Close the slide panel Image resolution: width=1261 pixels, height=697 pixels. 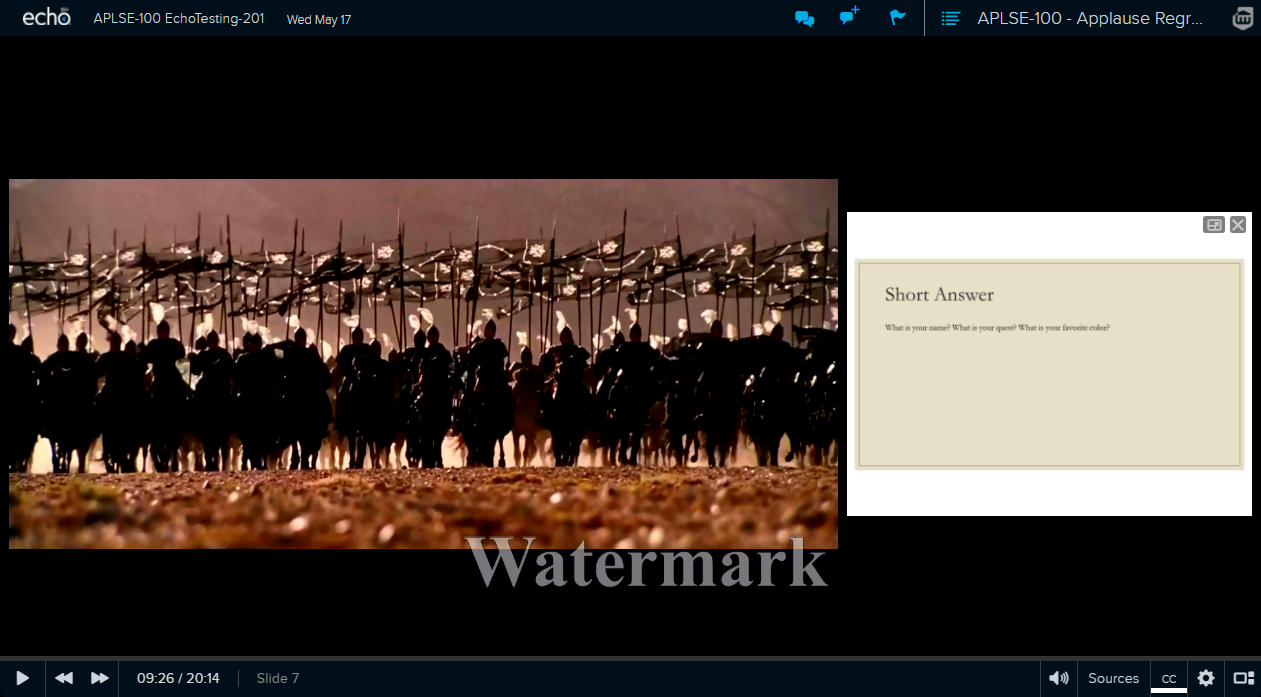pyautogui.click(x=1238, y=225)
